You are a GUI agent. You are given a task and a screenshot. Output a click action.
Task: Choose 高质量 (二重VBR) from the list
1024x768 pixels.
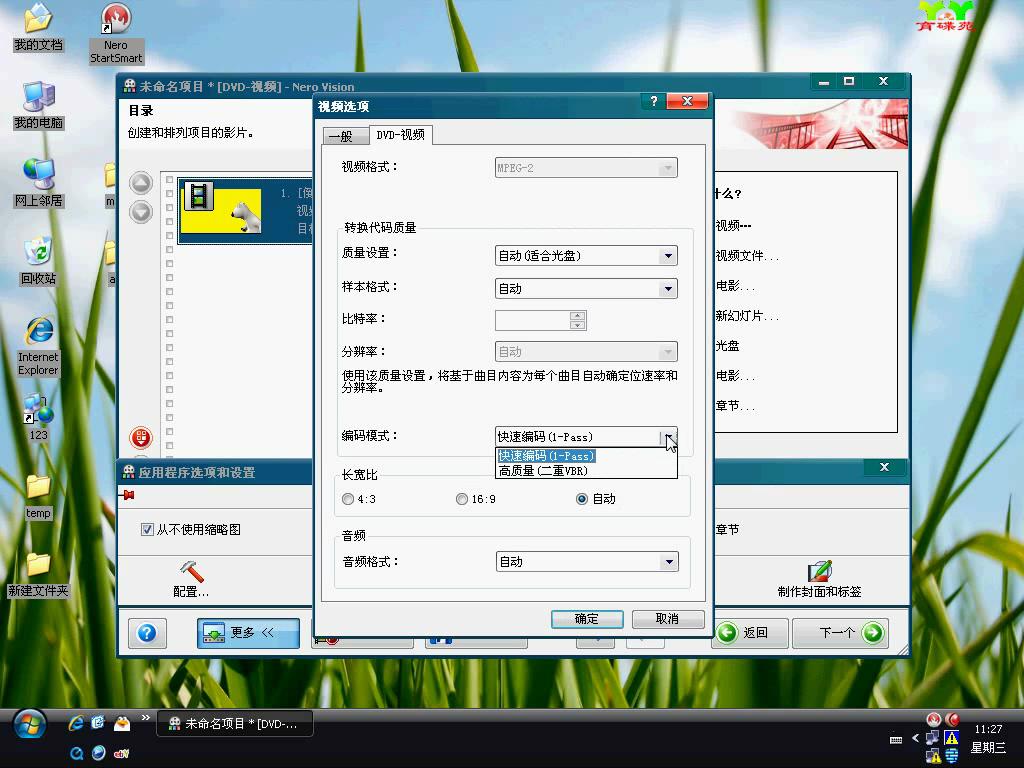click(586, 471)
